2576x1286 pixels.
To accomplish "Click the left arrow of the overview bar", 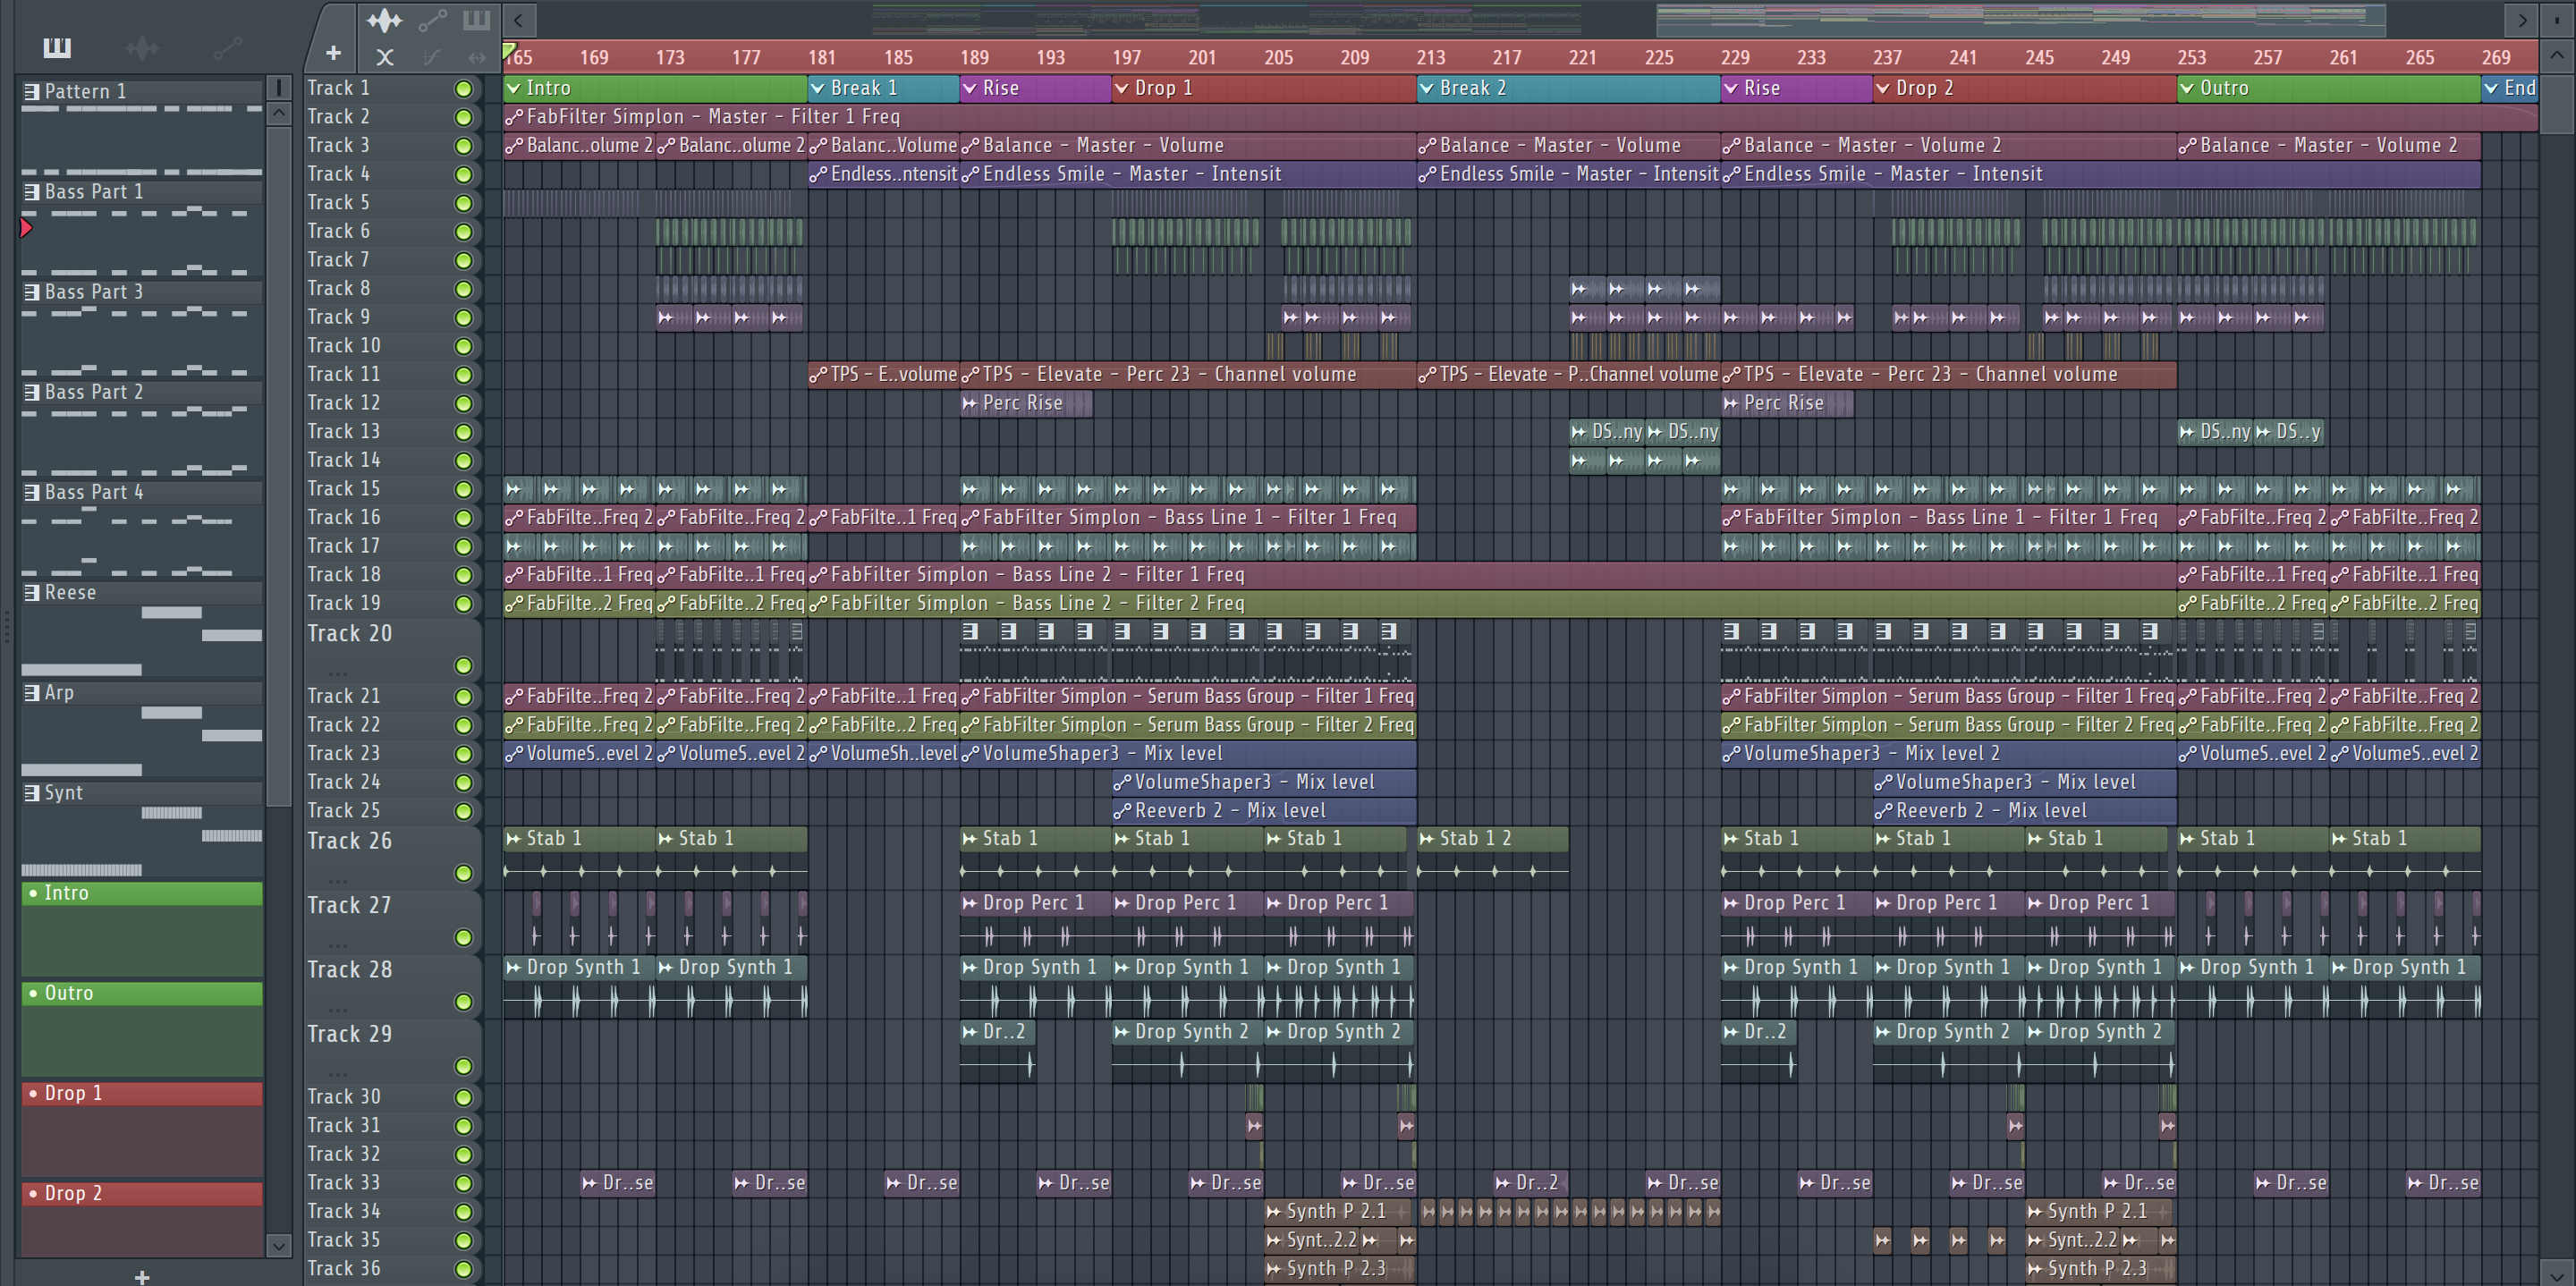I will coord(518,19).
